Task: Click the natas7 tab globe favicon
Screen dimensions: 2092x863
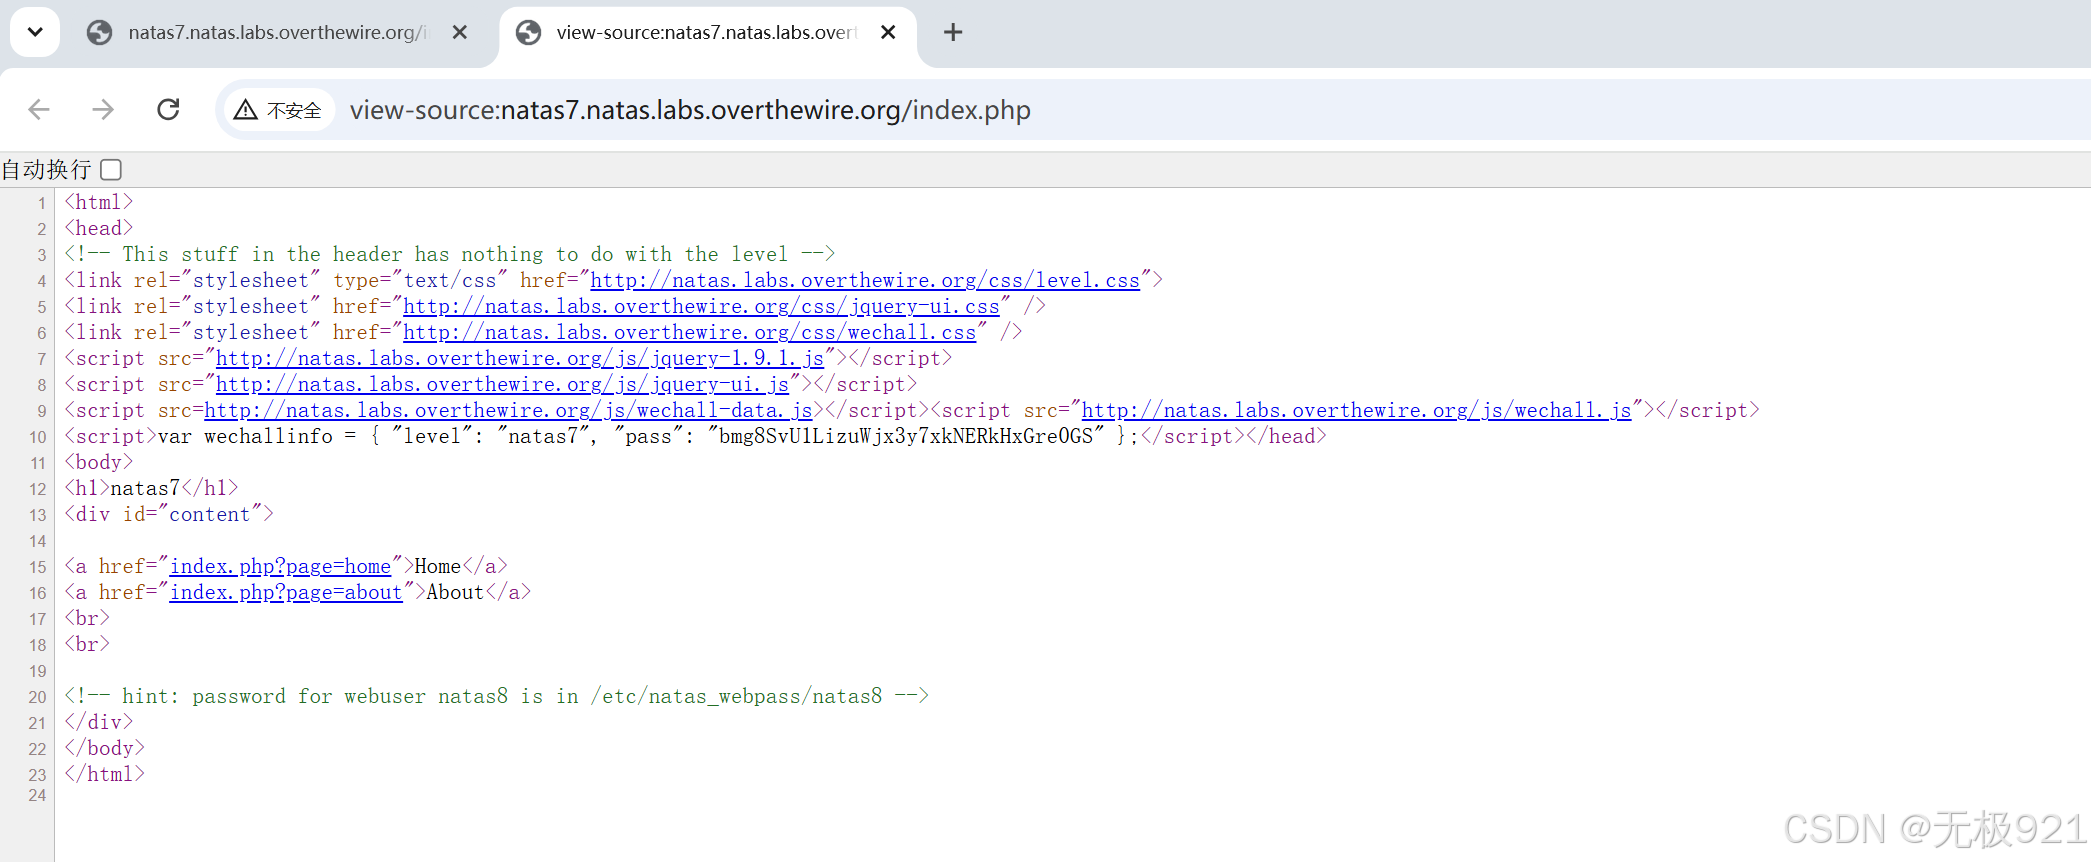Action: (100, 33)
